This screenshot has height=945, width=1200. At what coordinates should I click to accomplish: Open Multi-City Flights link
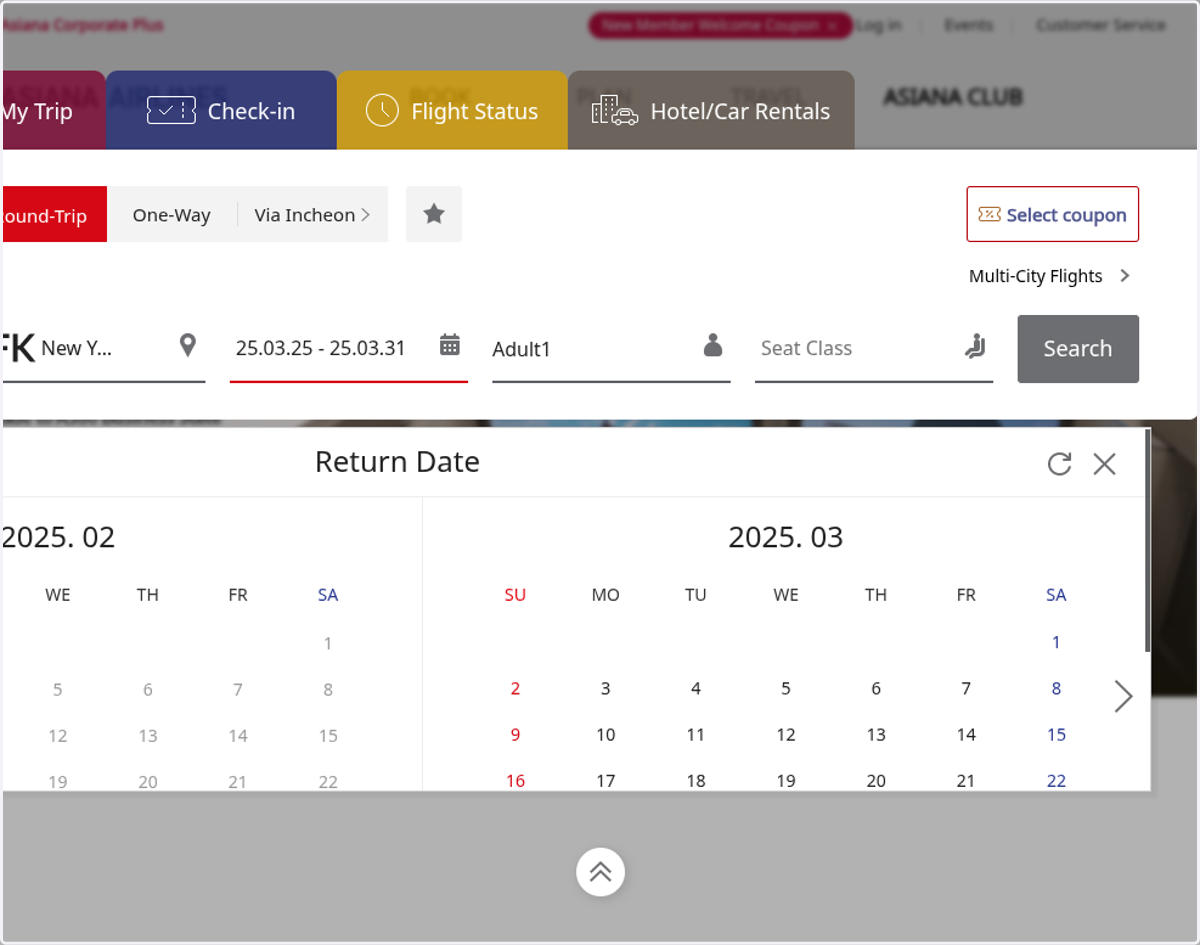[1049, 276]
